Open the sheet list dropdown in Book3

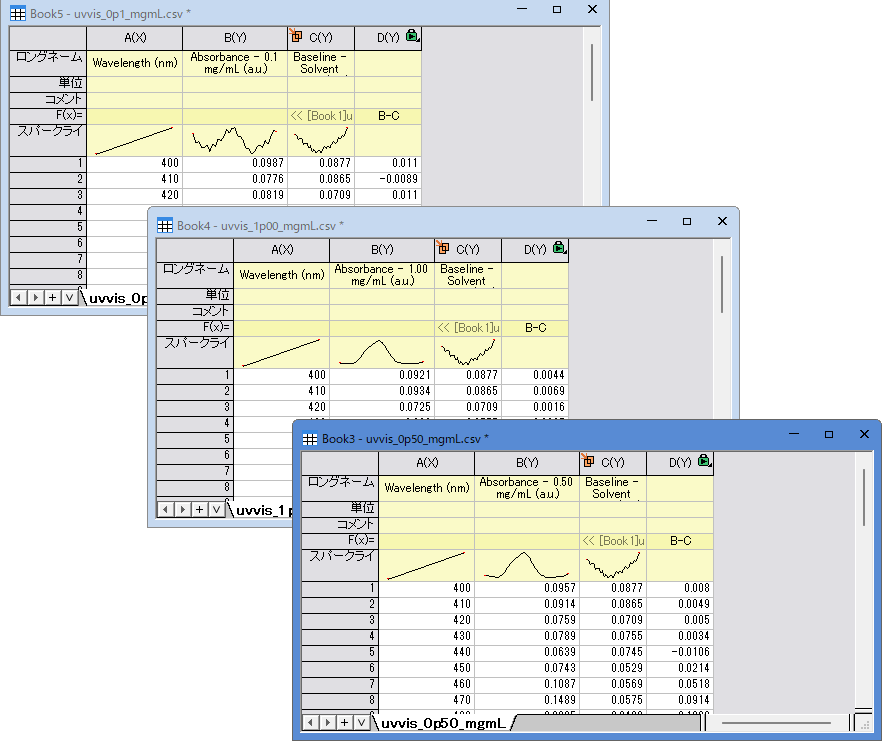coord(361,722)
